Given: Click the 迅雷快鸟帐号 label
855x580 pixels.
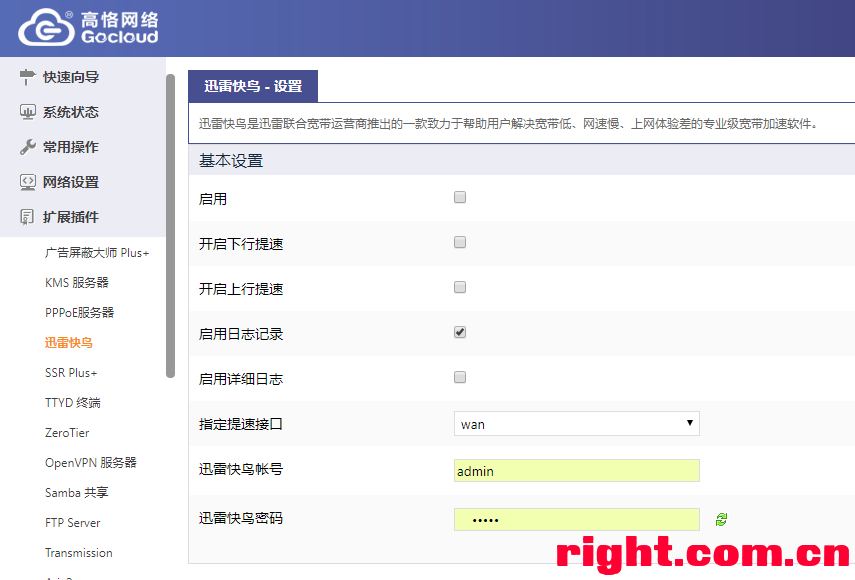Looking at the screenshot, I should 241,469.
